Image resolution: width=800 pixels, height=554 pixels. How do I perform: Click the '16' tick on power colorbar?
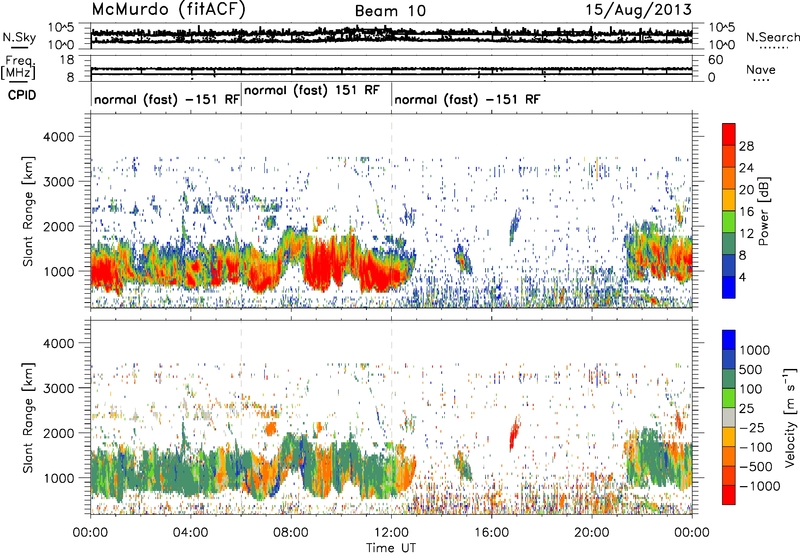coord(746,212)
